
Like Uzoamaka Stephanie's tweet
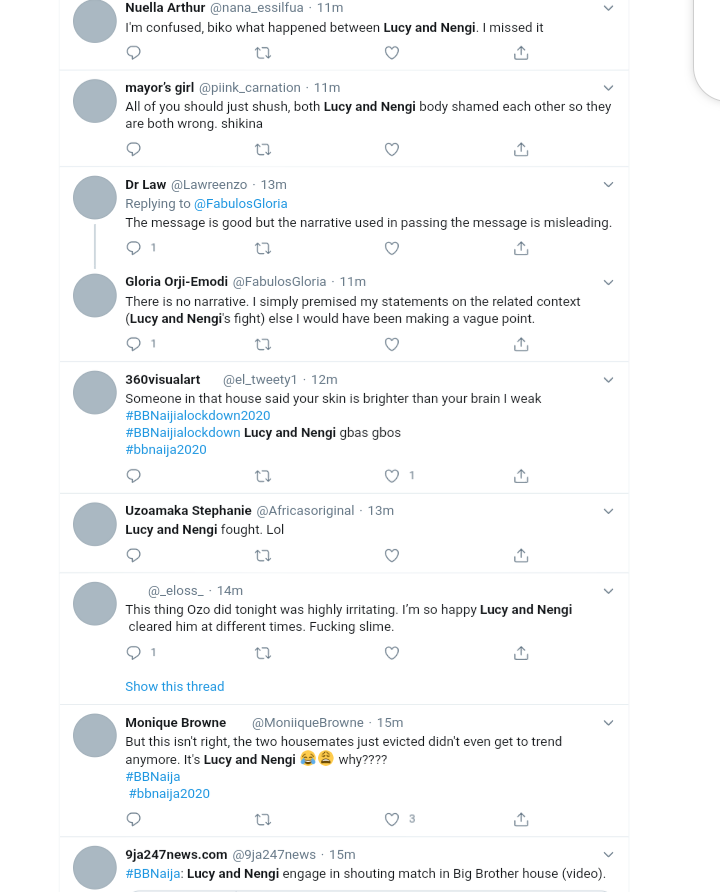392,555
